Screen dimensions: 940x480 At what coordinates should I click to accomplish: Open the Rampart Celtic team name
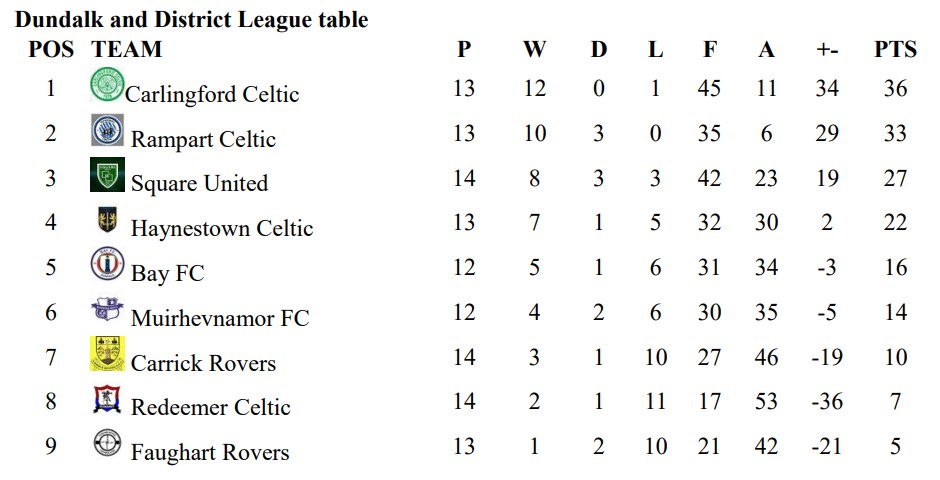(203, 140)
